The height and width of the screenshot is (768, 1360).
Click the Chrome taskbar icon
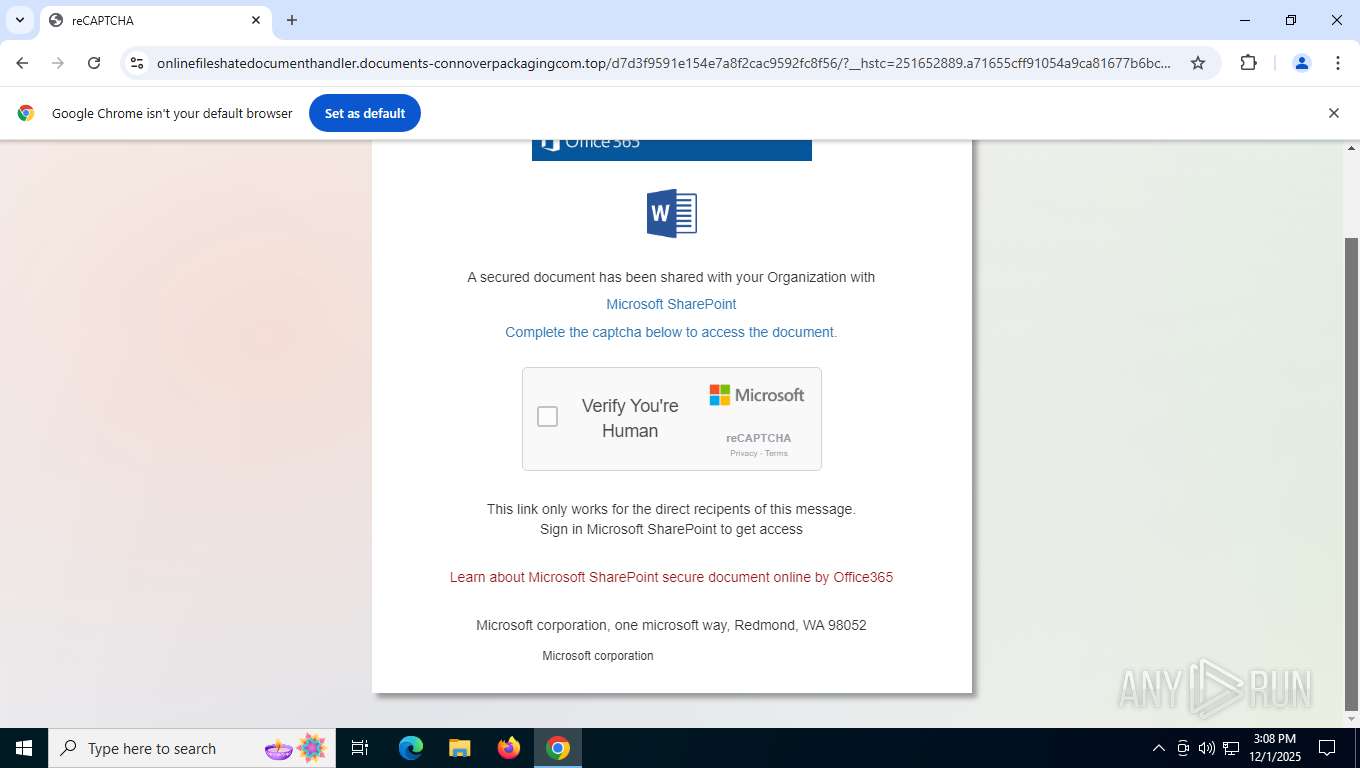558,748
